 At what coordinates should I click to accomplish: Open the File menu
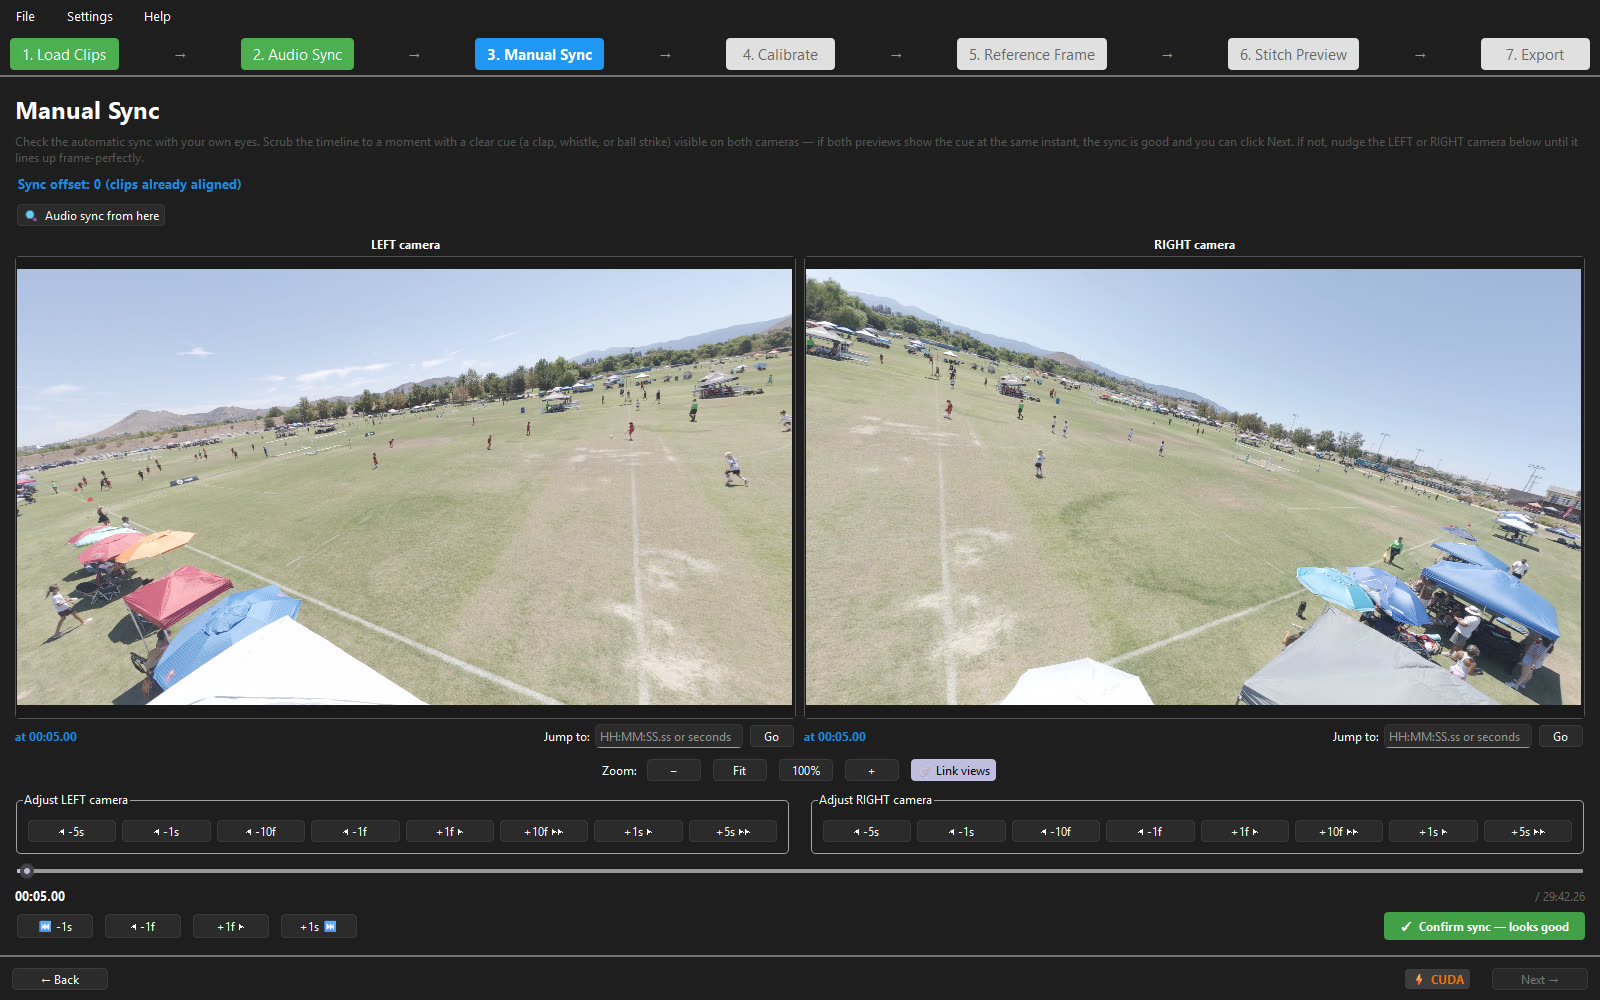click(x=25, y=16)
